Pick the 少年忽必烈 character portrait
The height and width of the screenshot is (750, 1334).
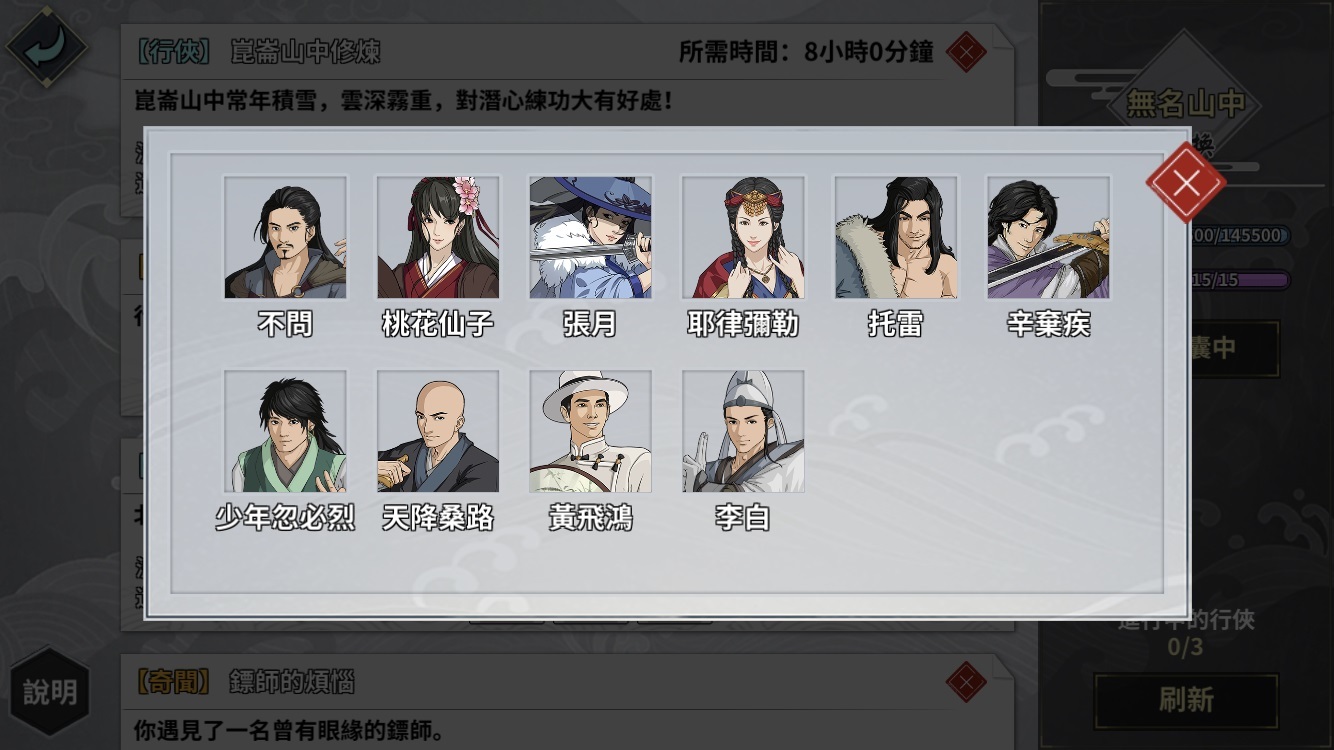(x=285, y=431)
